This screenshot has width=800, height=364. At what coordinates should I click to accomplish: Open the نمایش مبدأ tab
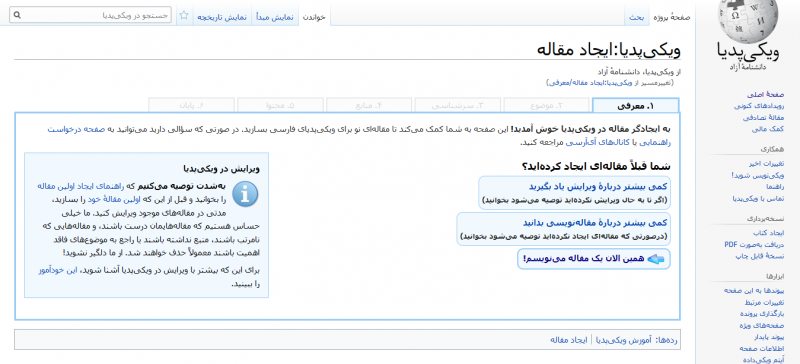[x=274, y=17]
